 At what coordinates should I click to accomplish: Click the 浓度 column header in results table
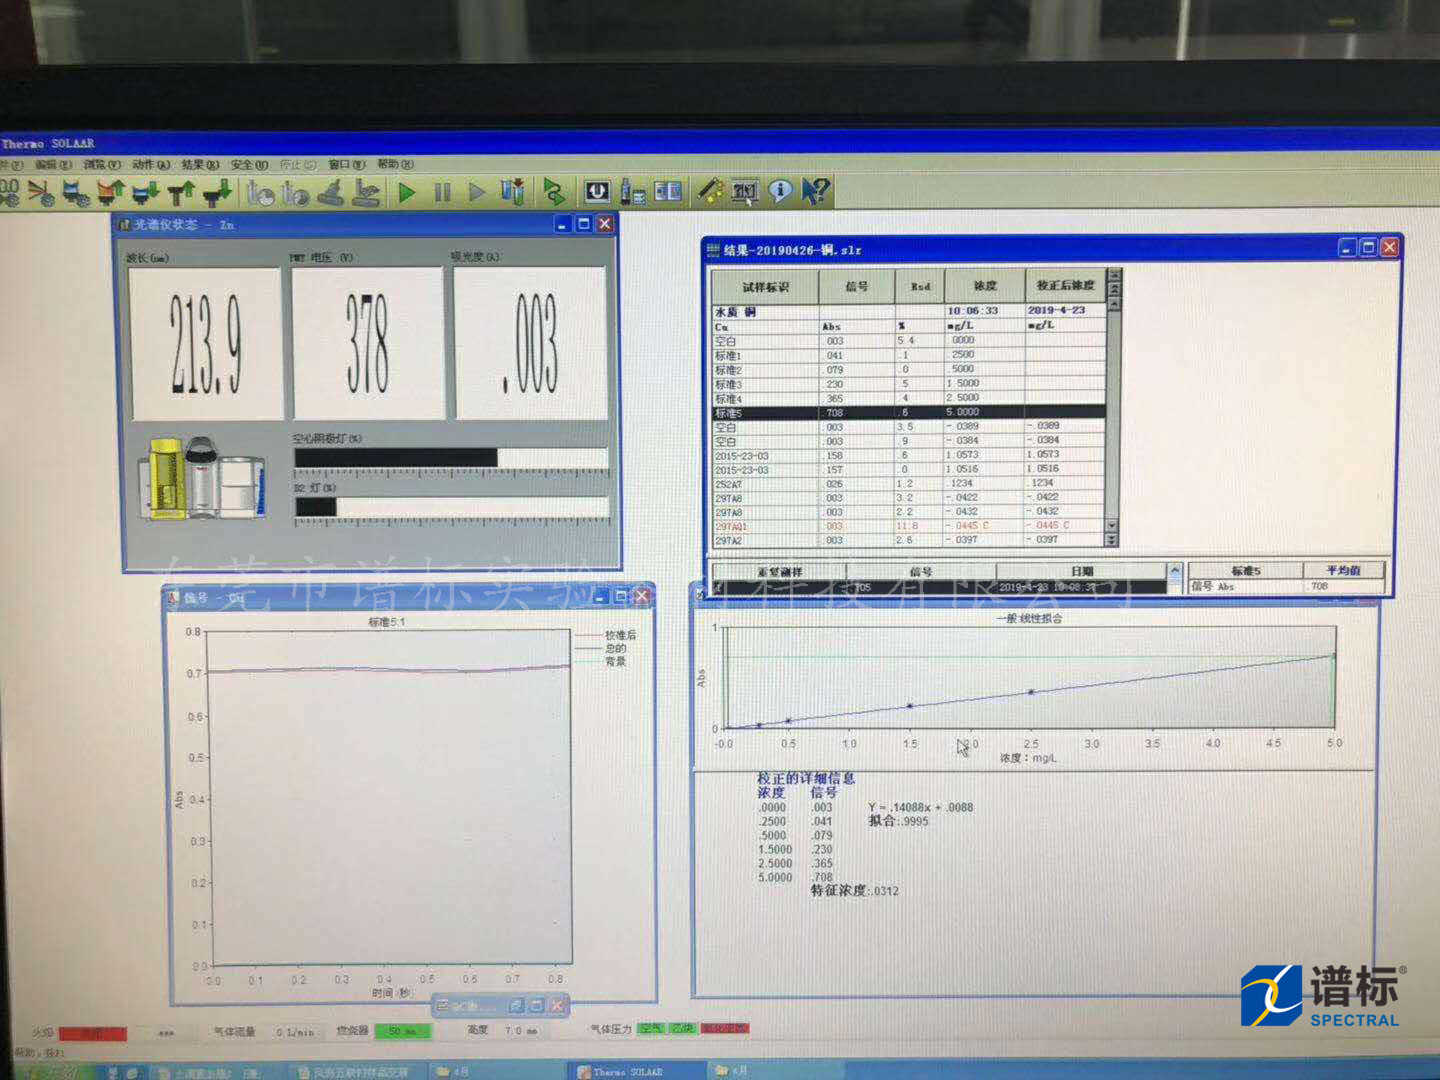coord(985,286)
